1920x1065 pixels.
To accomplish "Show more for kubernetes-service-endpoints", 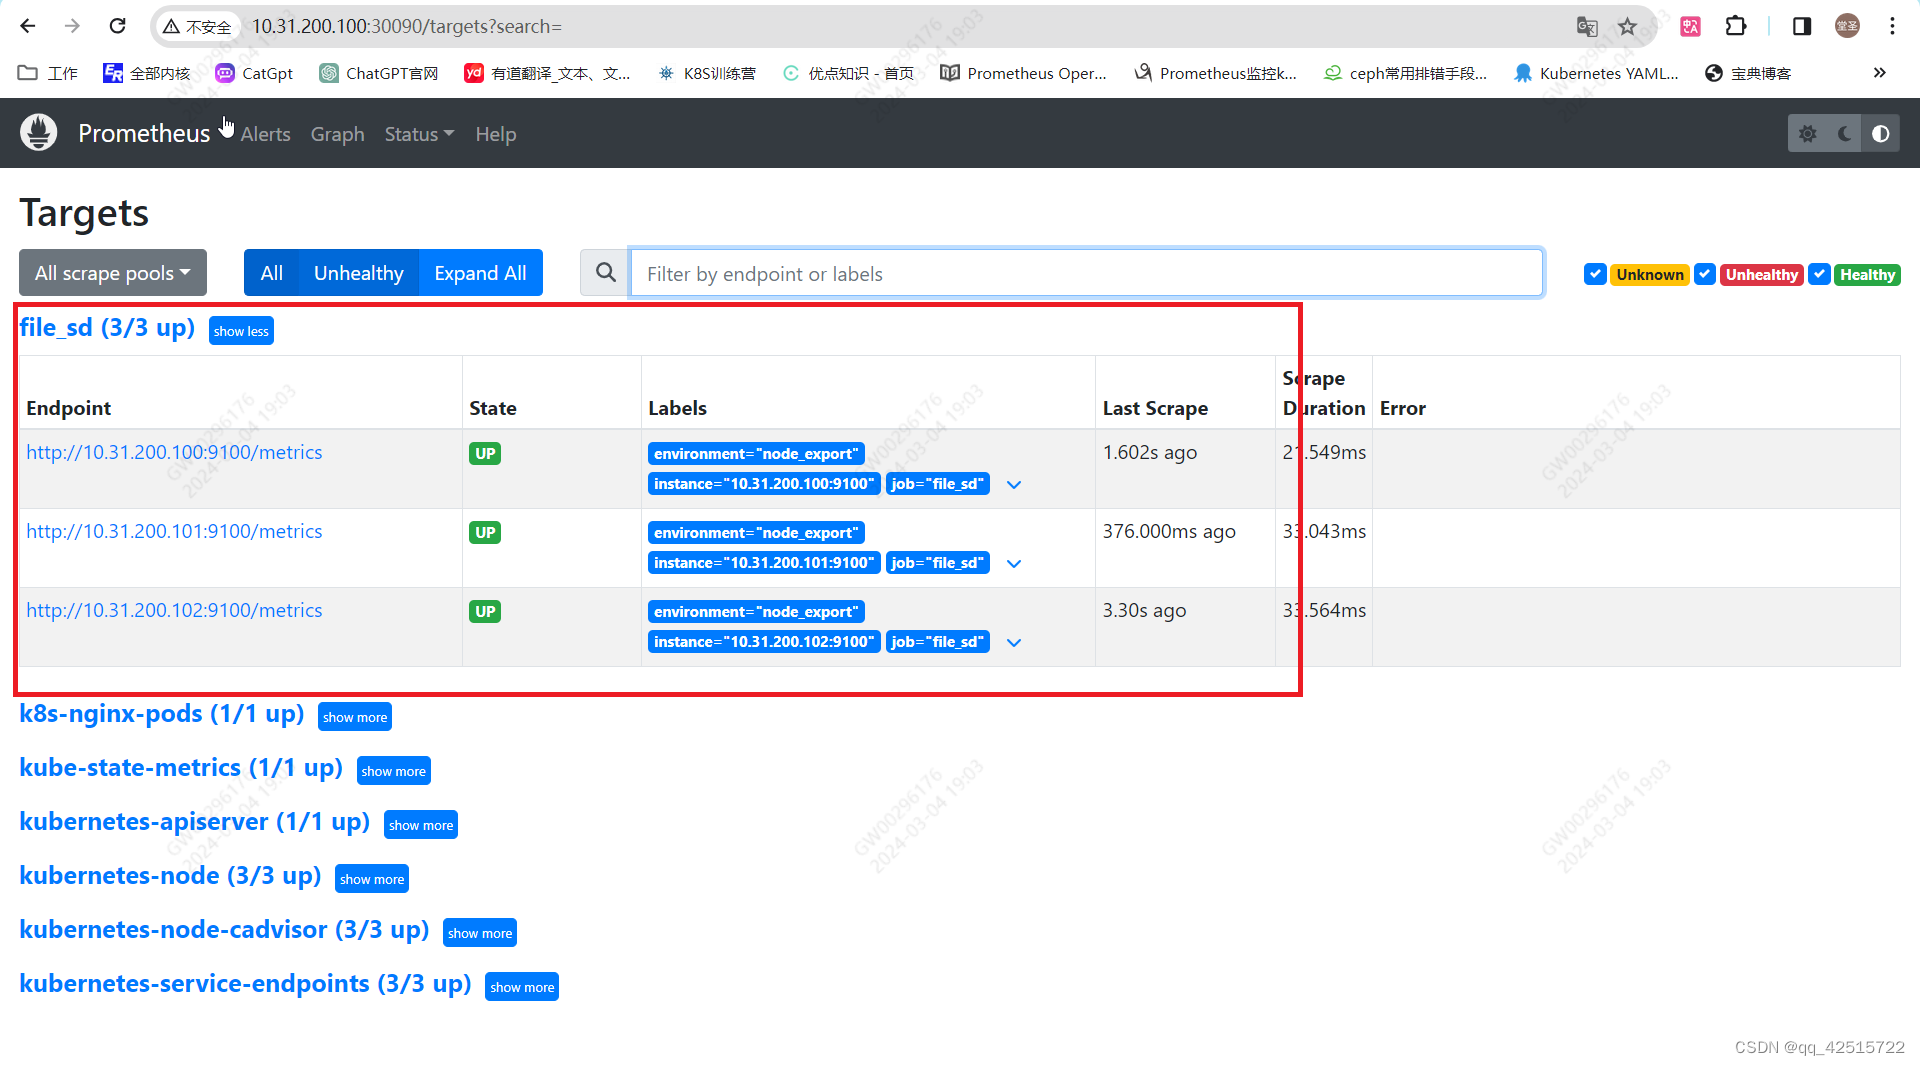I will click(522, 987).
